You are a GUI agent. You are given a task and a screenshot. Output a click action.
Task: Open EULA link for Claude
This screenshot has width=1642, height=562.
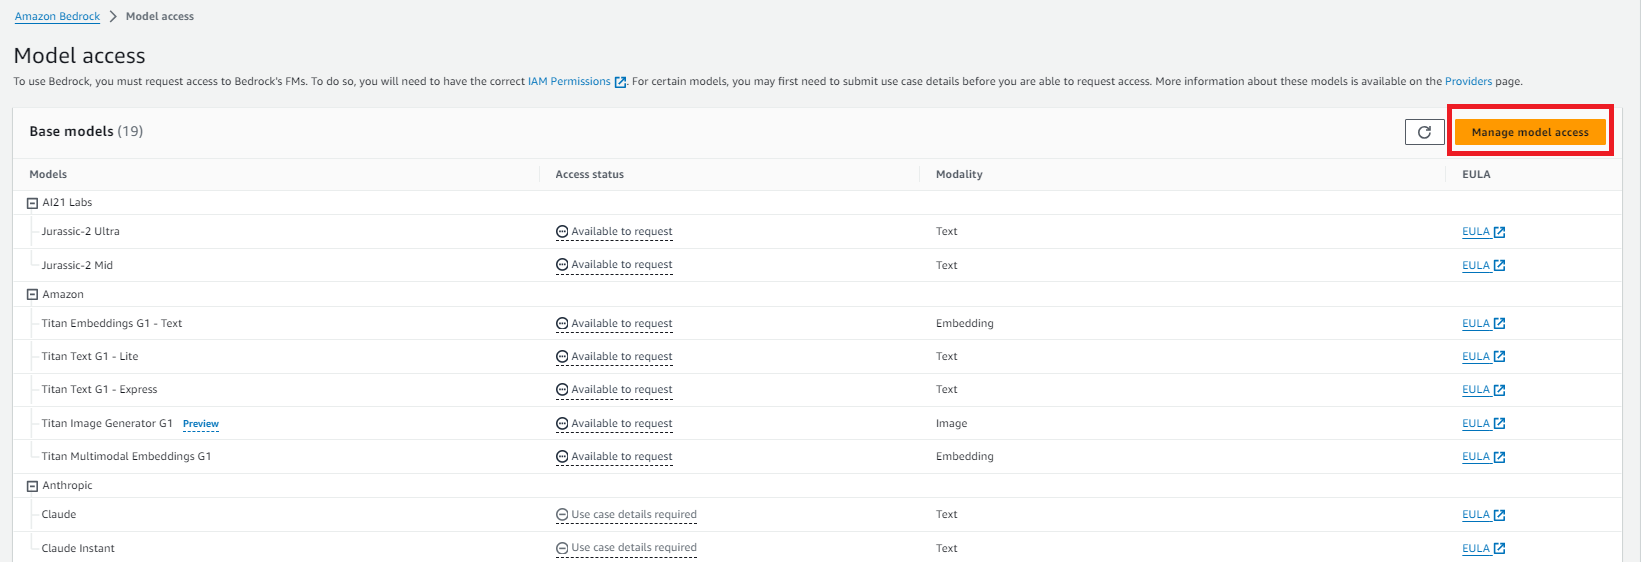[x=1483, y=515]
